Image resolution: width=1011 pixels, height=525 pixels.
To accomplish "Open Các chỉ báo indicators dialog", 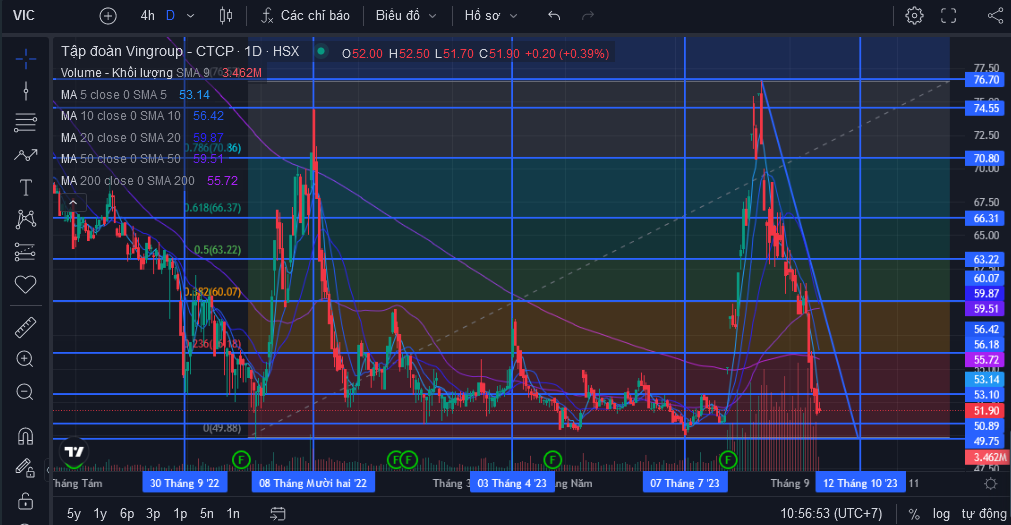I will point(306,15).
